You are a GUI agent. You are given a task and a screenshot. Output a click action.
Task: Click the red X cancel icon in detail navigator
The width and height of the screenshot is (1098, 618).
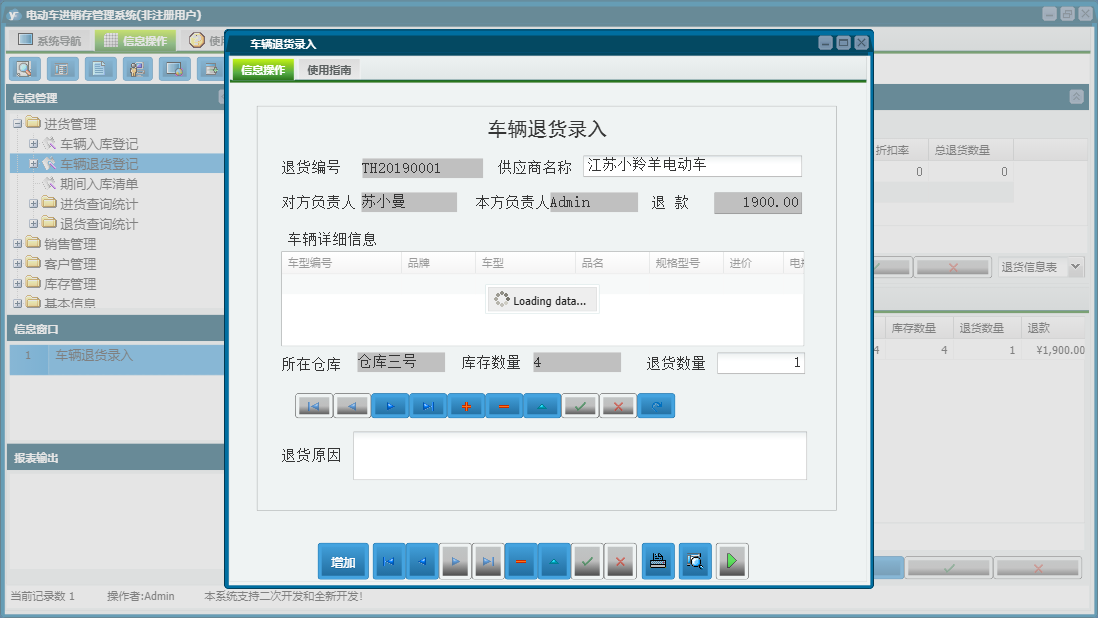pyautogui.click(x=618, y=406)
